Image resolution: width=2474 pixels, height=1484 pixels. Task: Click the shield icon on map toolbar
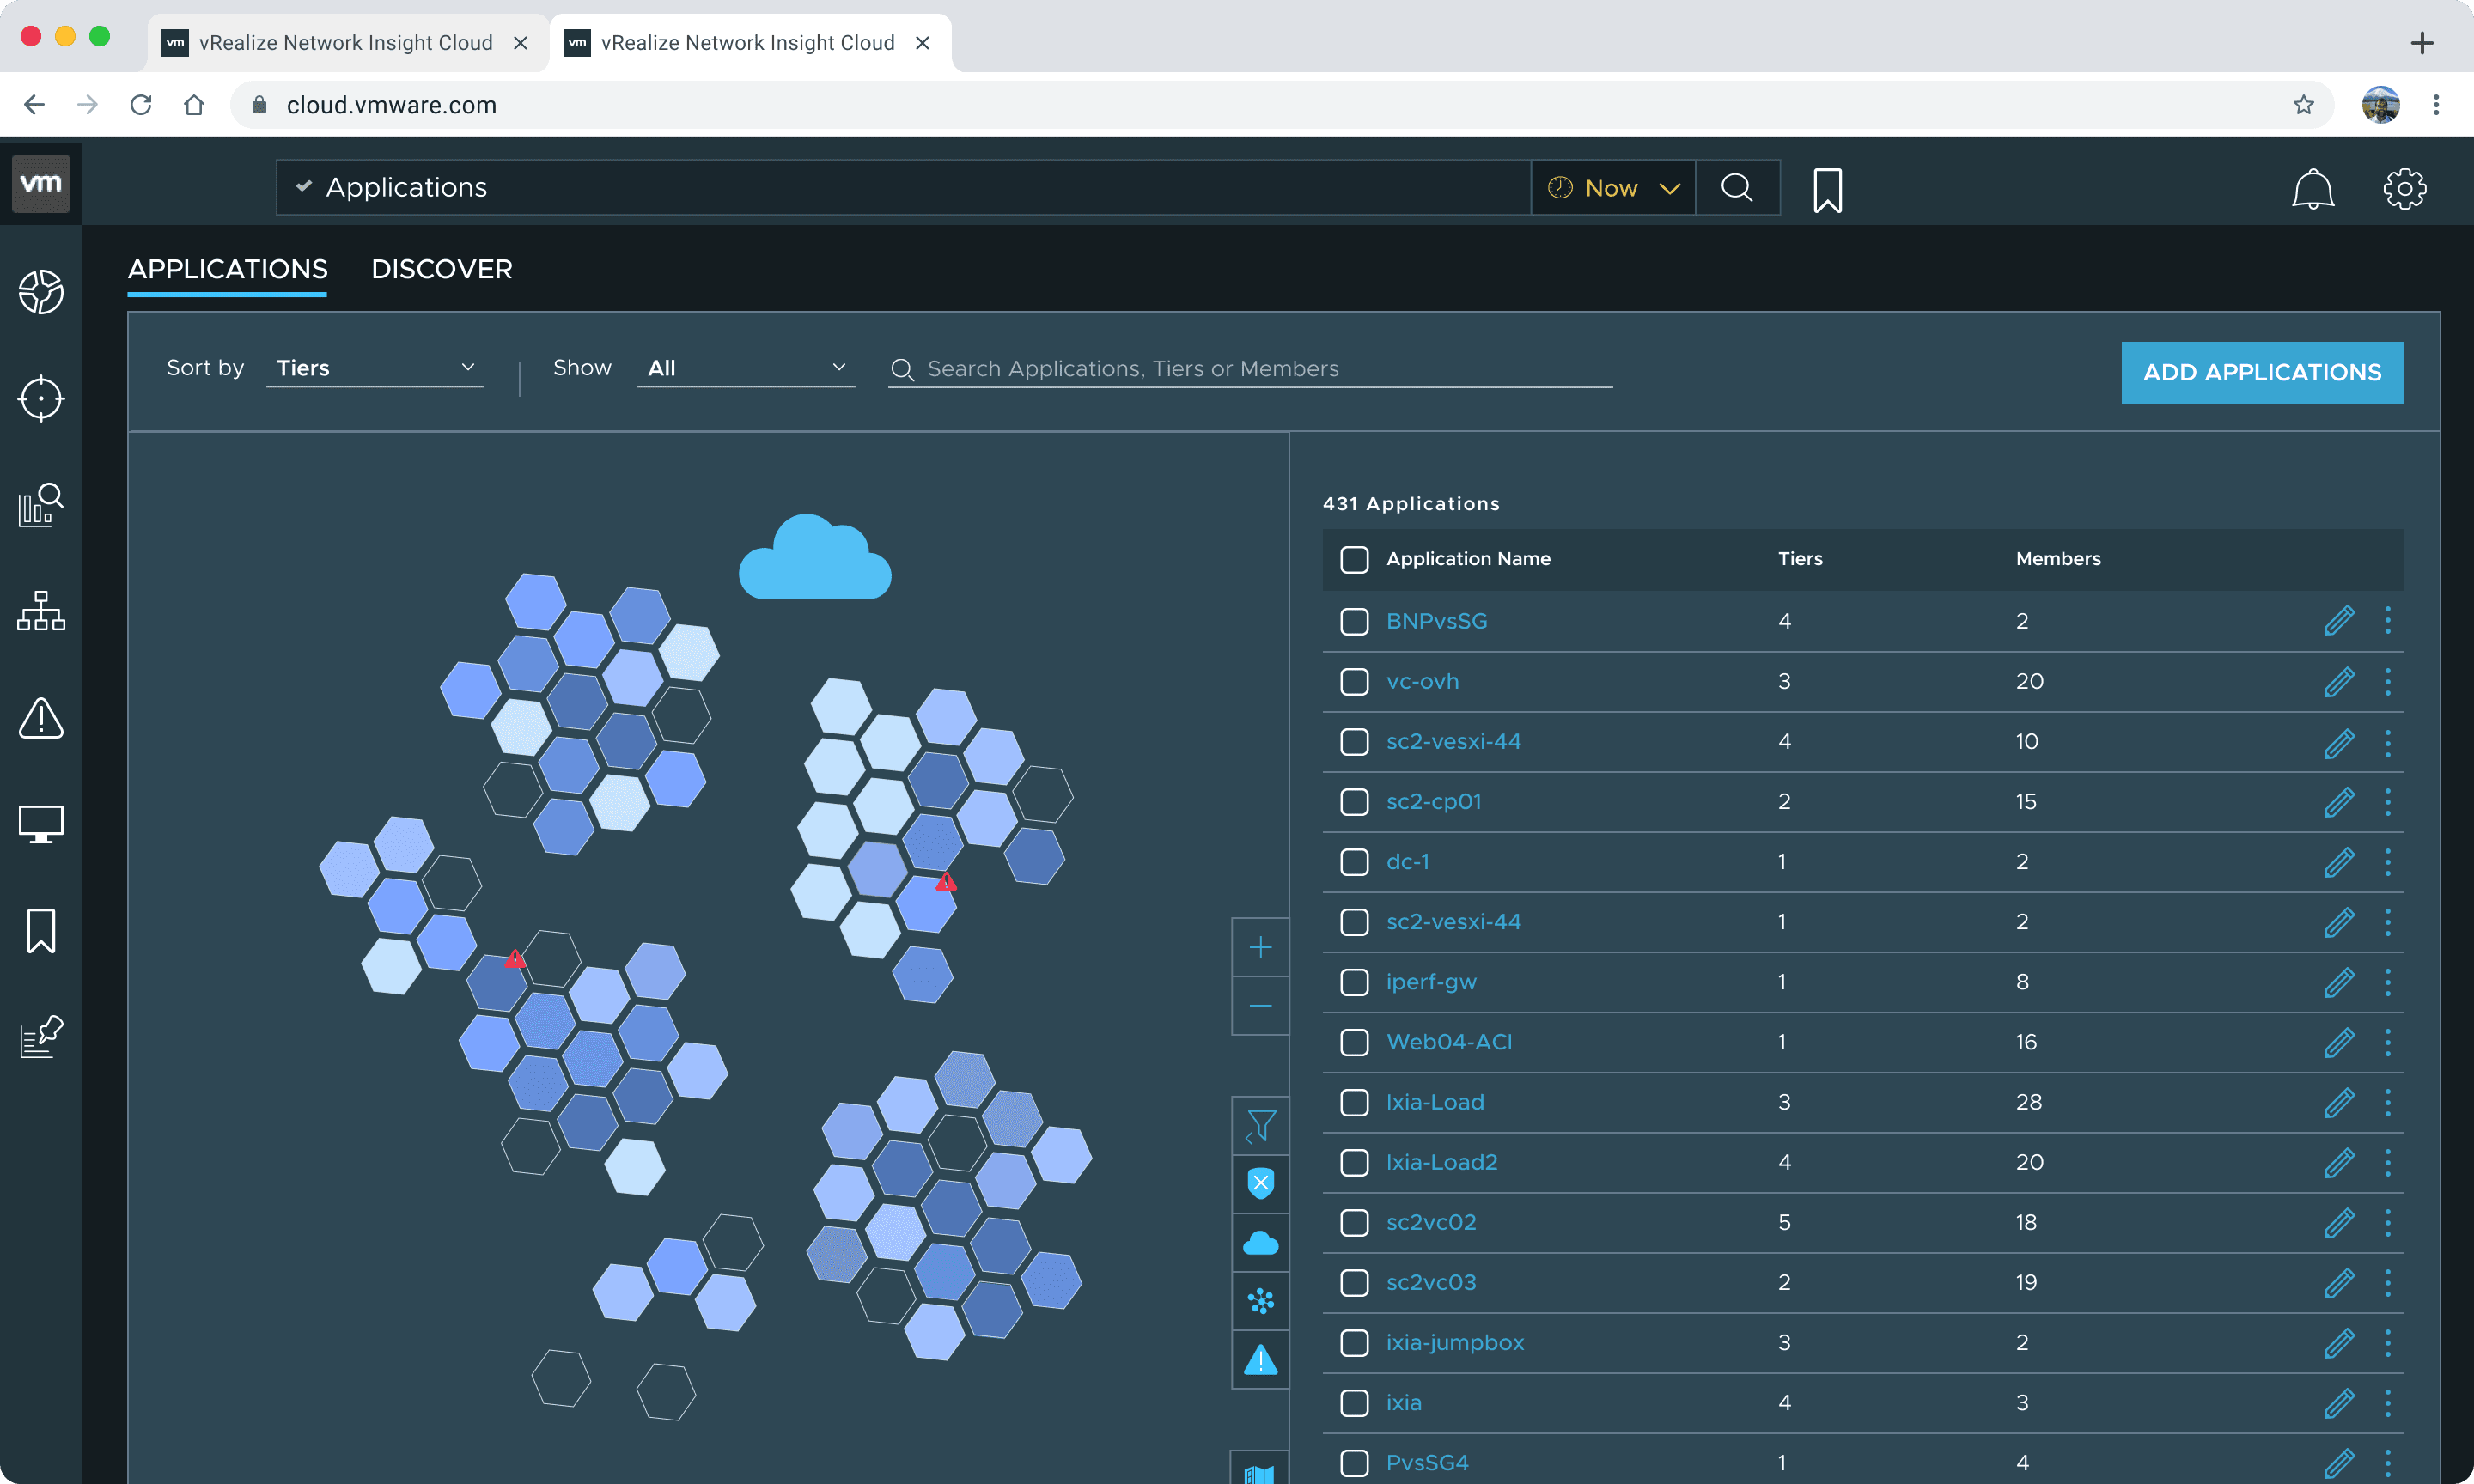point(1261,1184)
